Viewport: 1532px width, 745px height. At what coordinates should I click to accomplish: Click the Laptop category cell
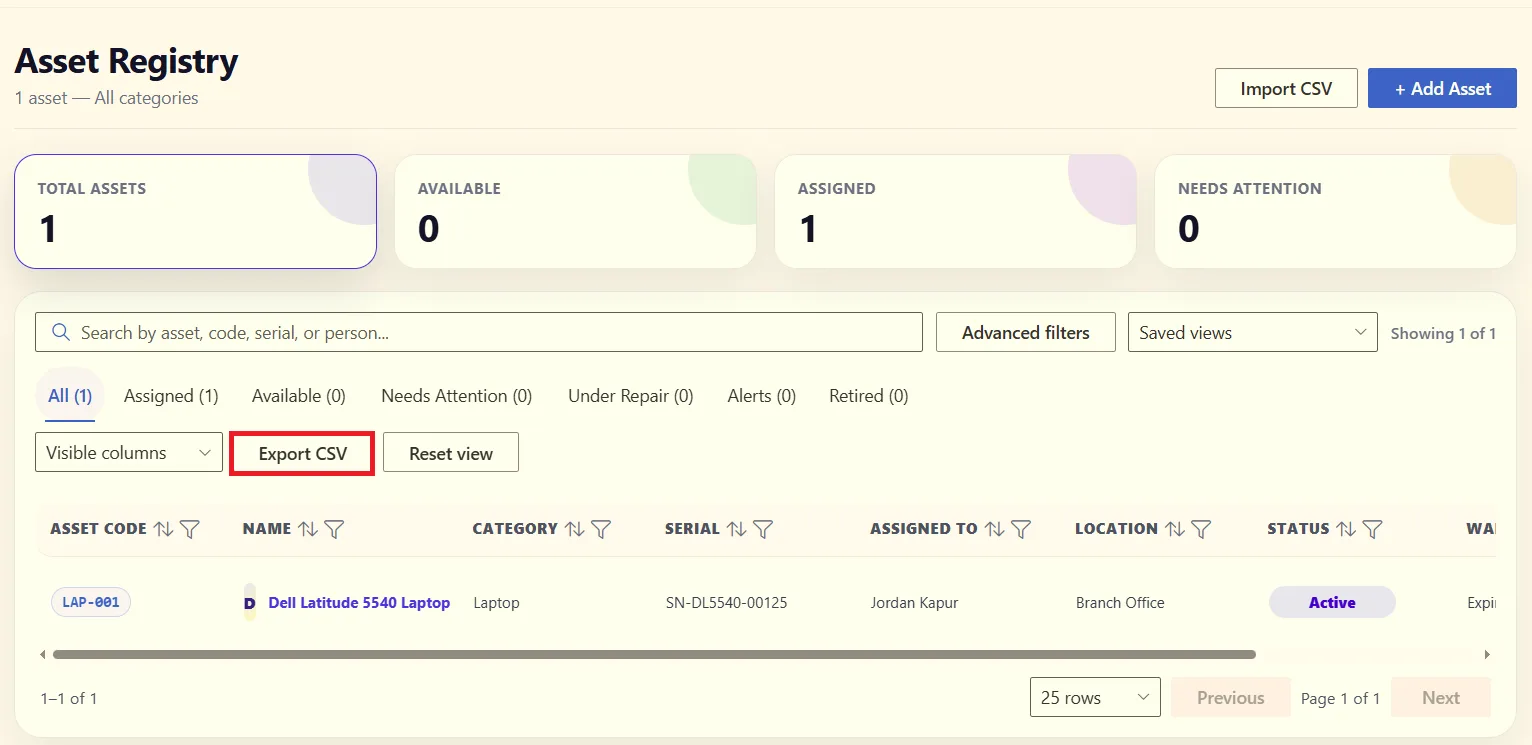(496, 603)
